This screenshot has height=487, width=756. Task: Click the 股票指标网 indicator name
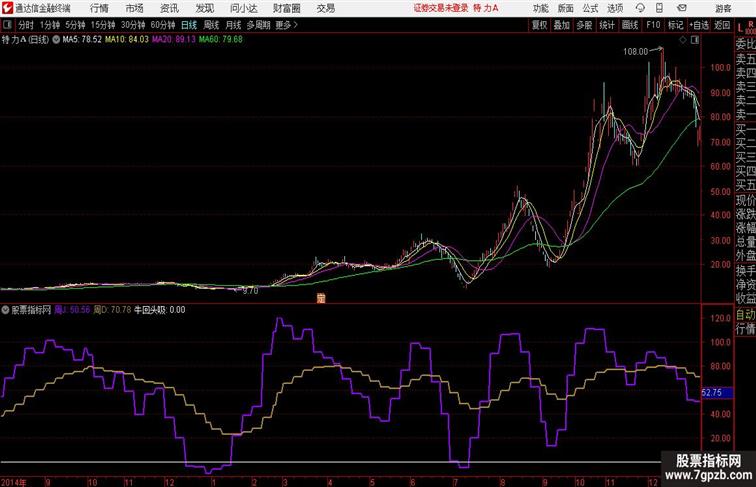(x=31, y=310)
